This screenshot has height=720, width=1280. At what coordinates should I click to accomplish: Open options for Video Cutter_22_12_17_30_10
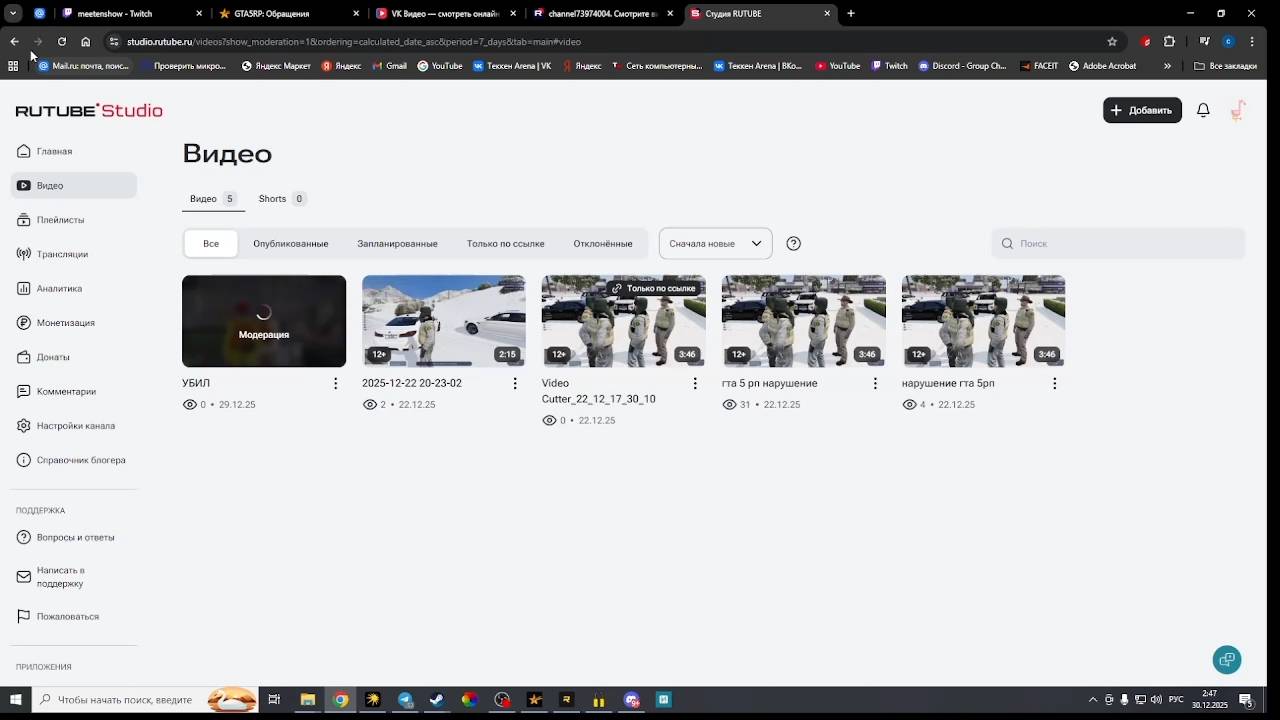coord(695,383)
